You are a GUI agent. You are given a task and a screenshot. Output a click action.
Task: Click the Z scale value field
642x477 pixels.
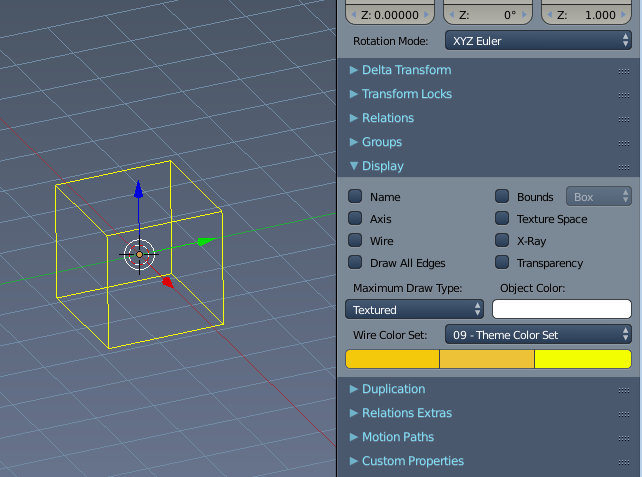pos(586,15)
